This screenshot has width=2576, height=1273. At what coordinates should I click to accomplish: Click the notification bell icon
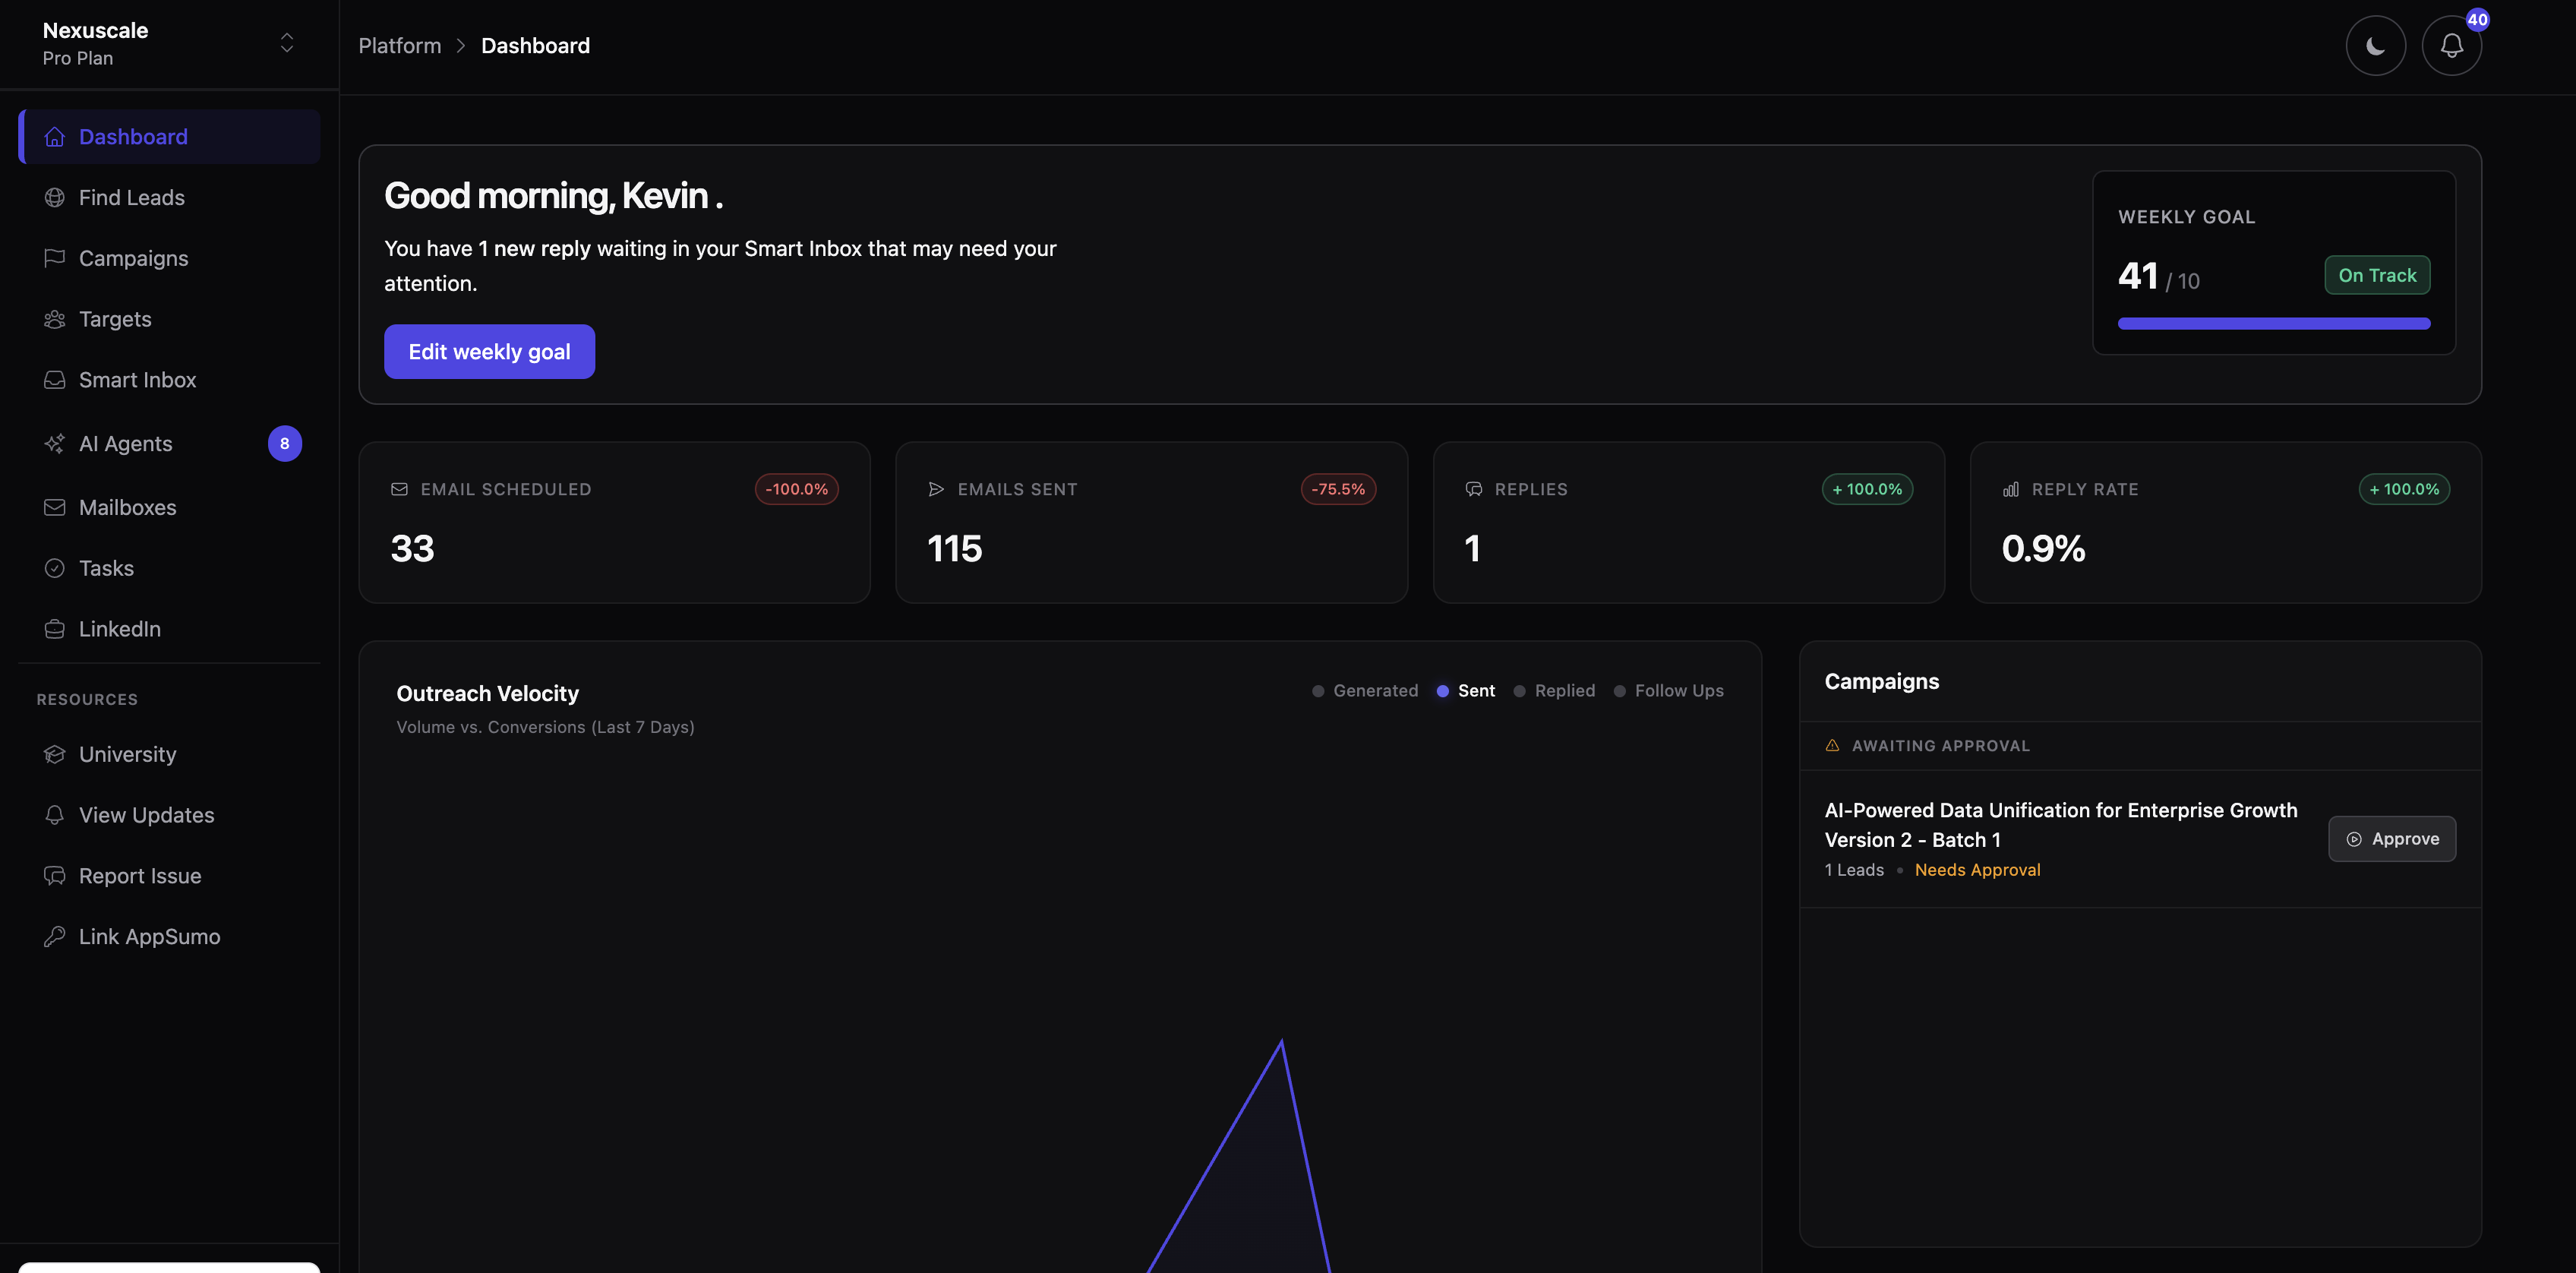pos(2451,45)
